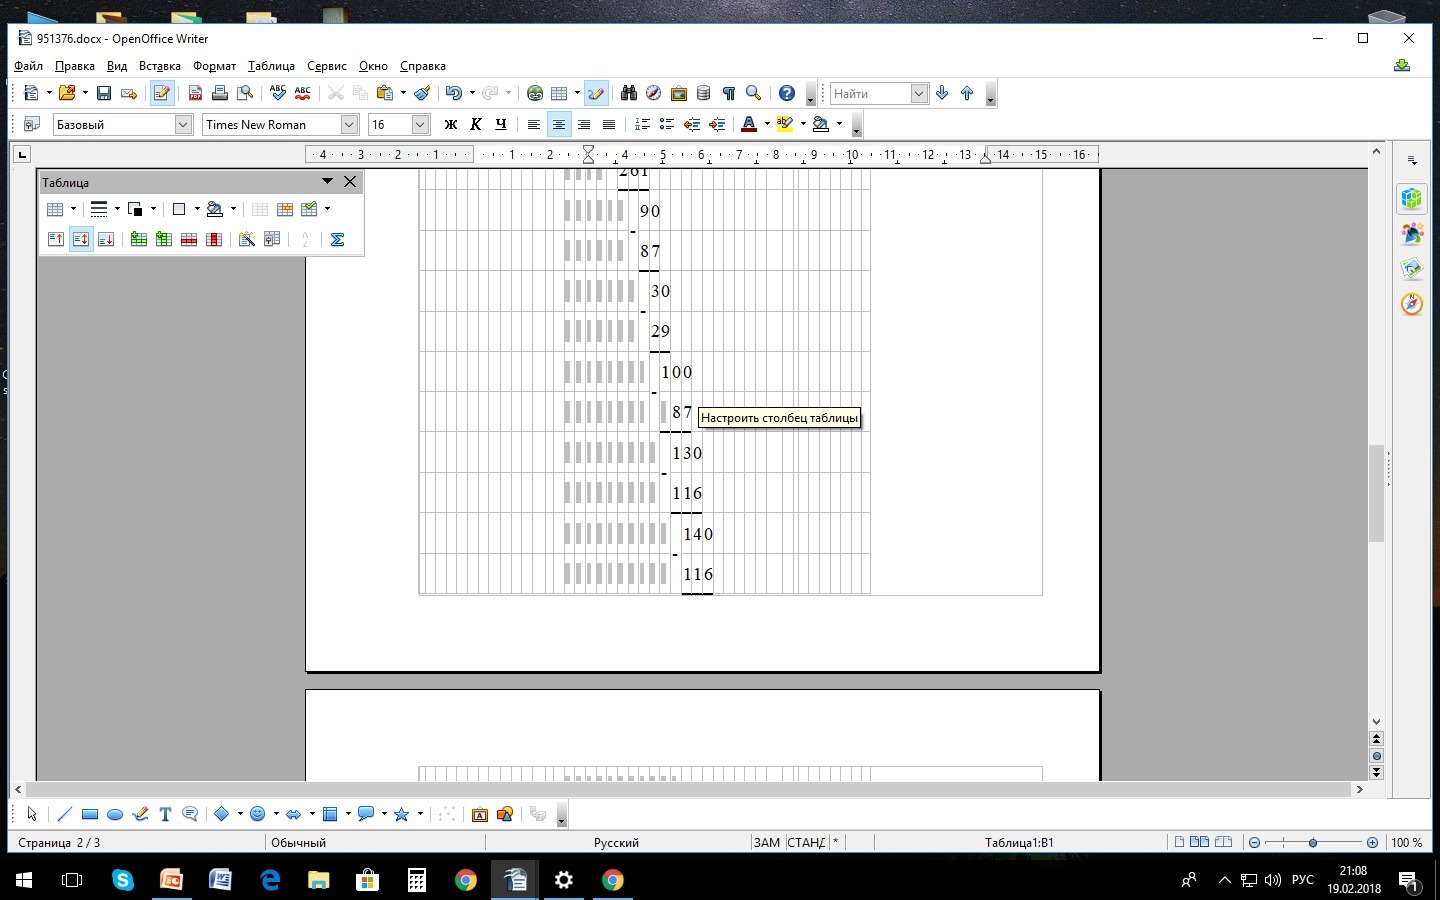Open the Правка menu

pyautogui.click(x=75, y=66)
